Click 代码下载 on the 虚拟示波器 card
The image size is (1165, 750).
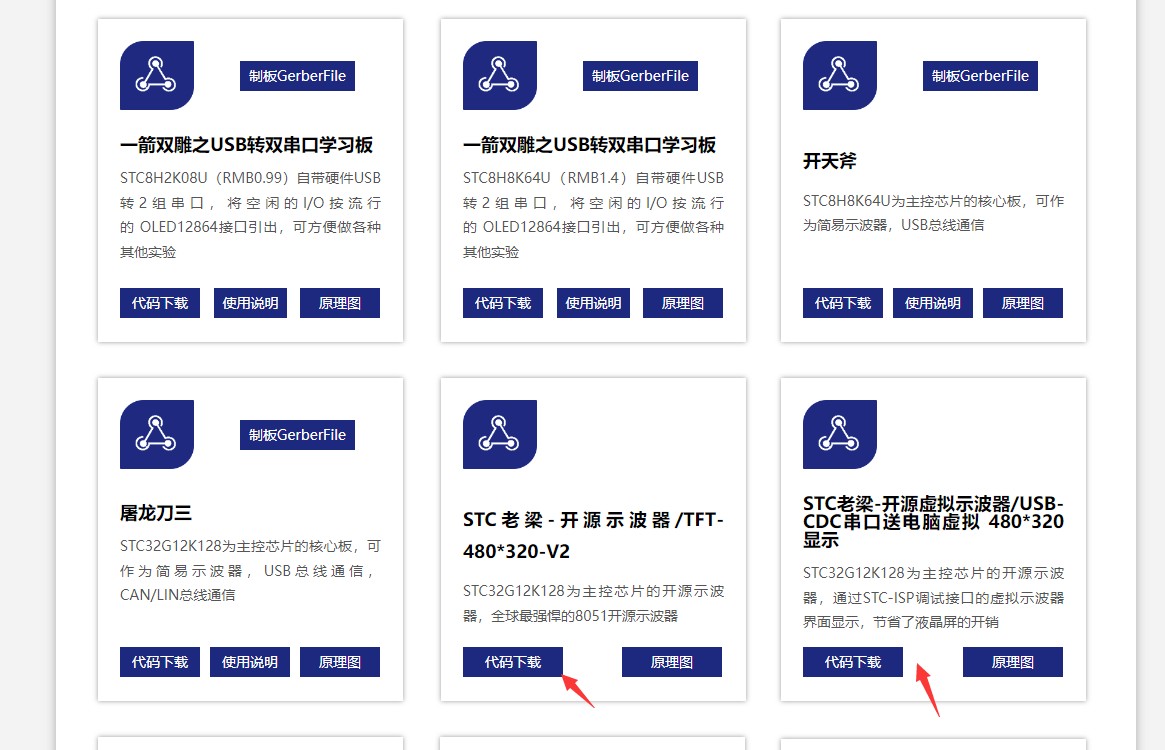tap(853, 662)
